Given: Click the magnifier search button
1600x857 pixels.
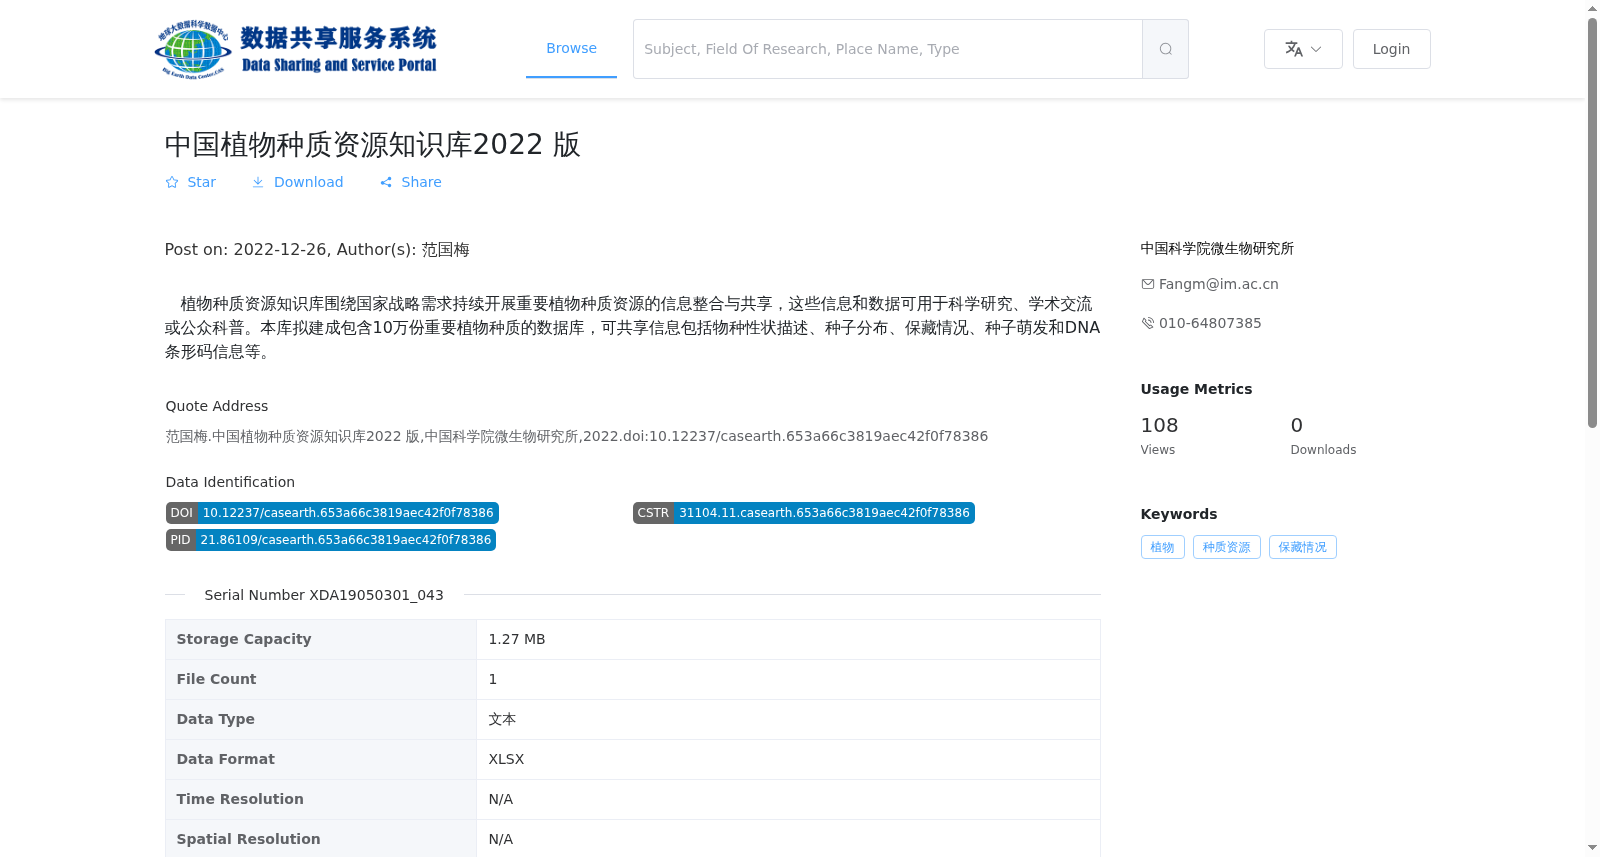Looking at the screenshot, I should (x=1165, y=49).
